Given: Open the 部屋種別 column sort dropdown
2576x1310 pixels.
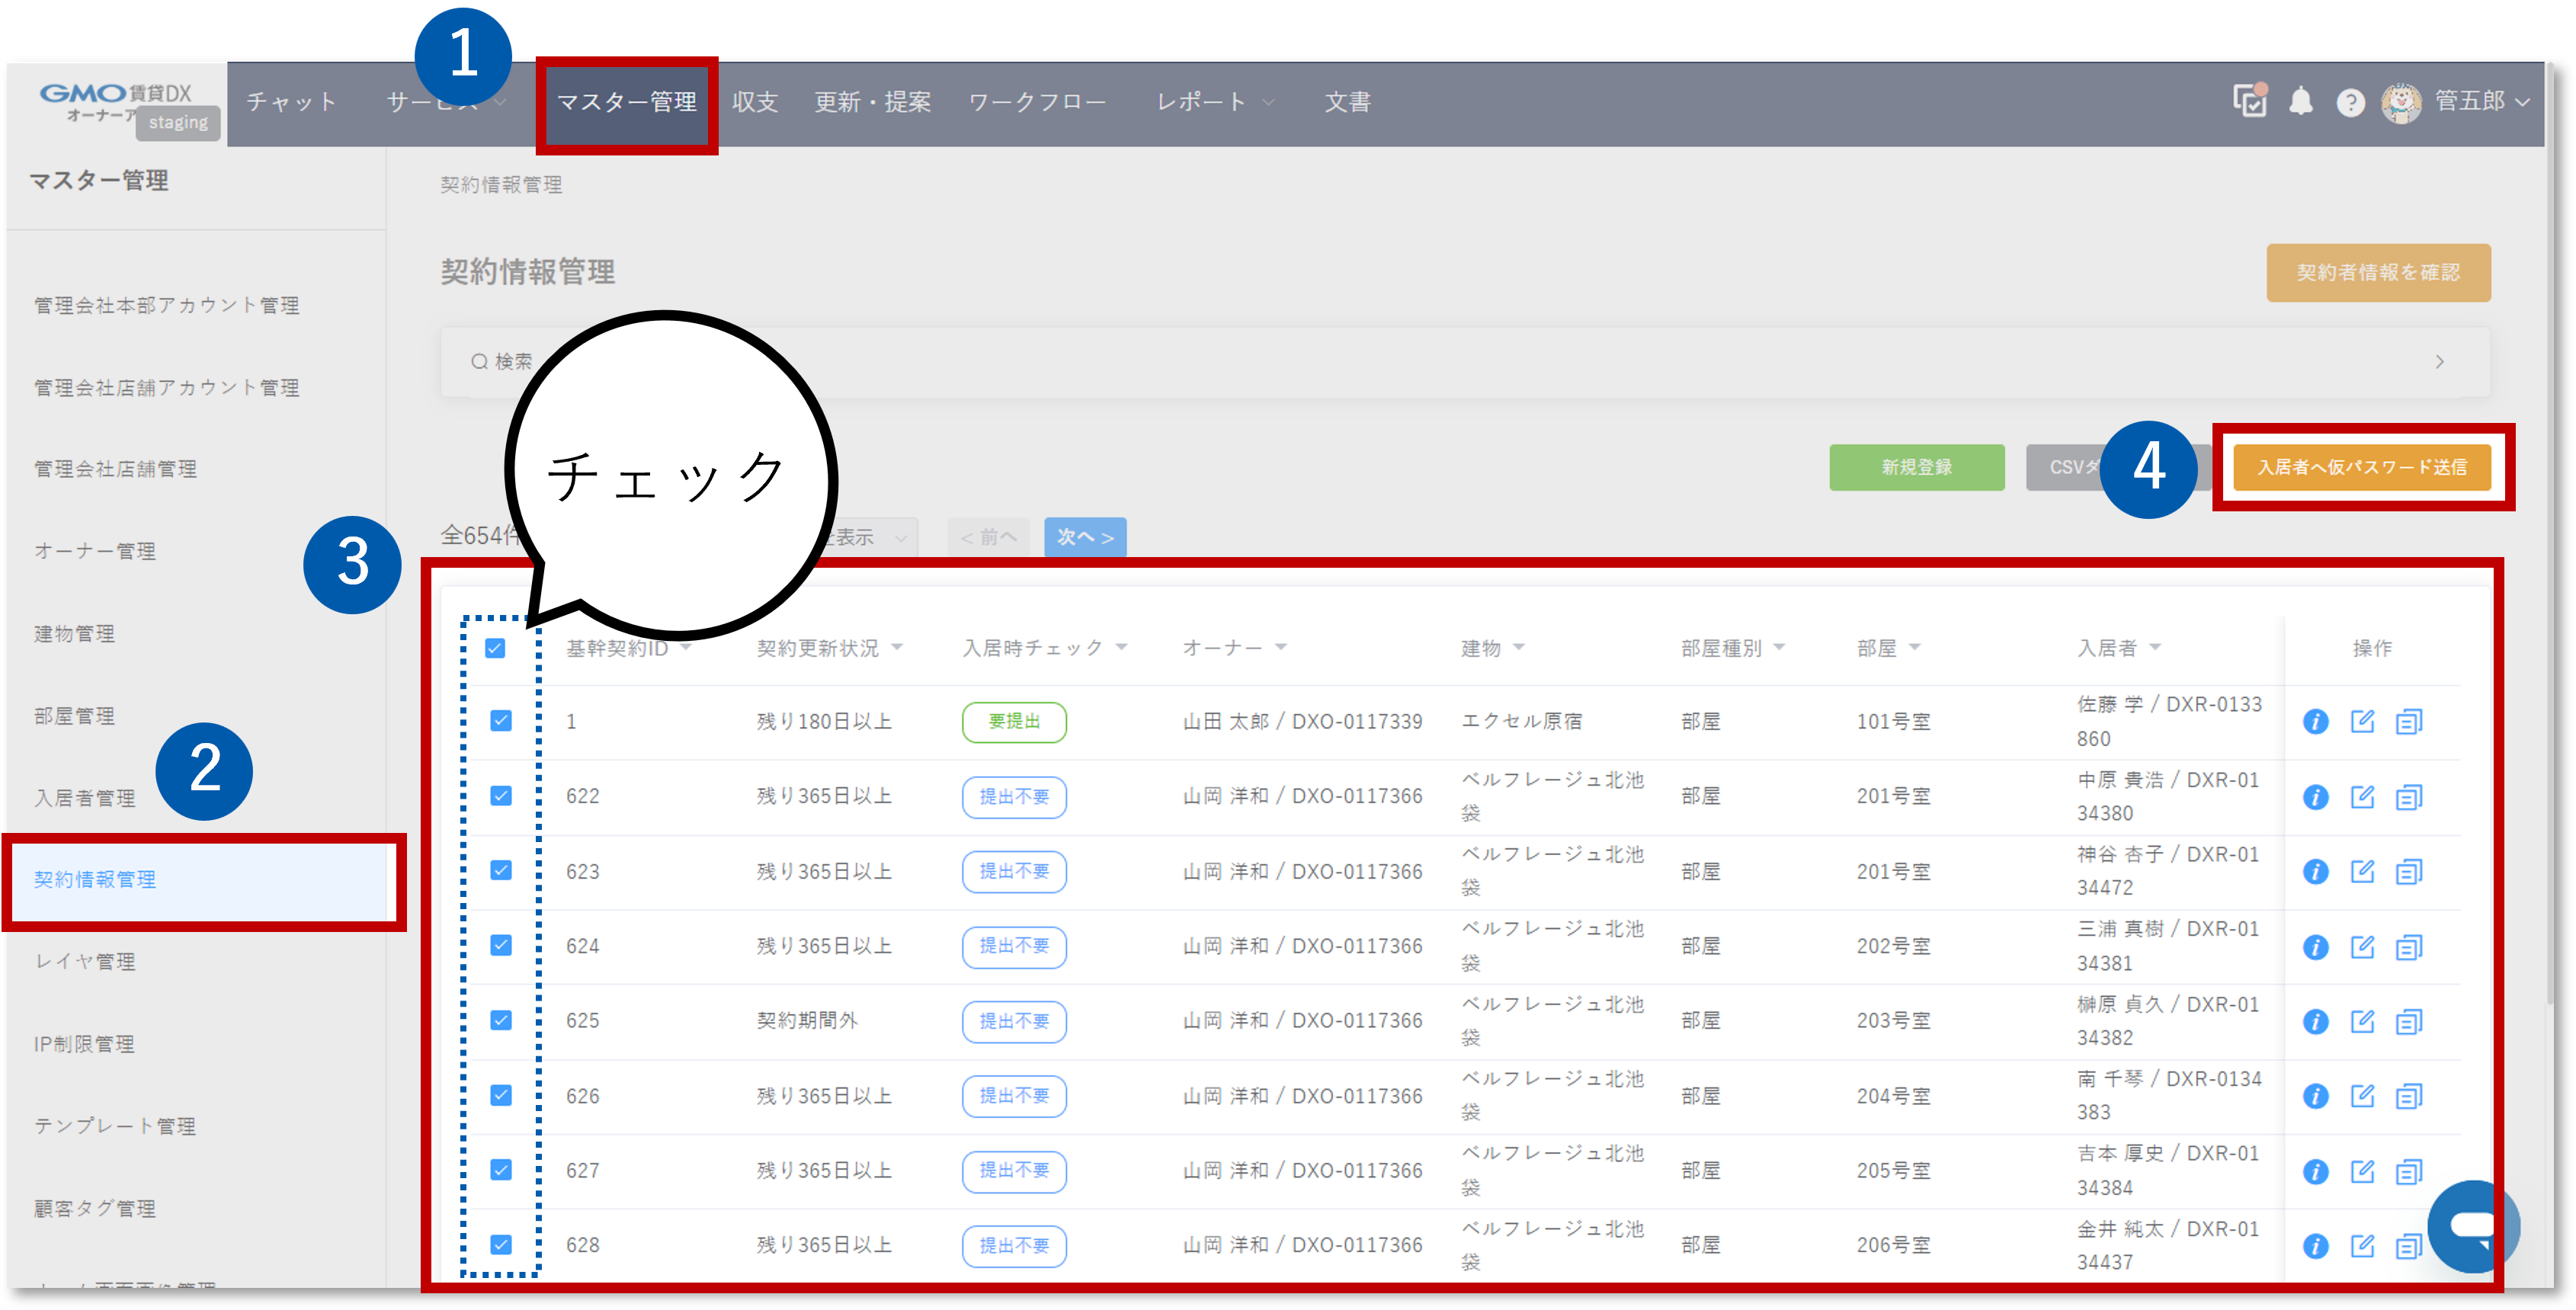Looking at the screenshot, I should (1780, 647).
